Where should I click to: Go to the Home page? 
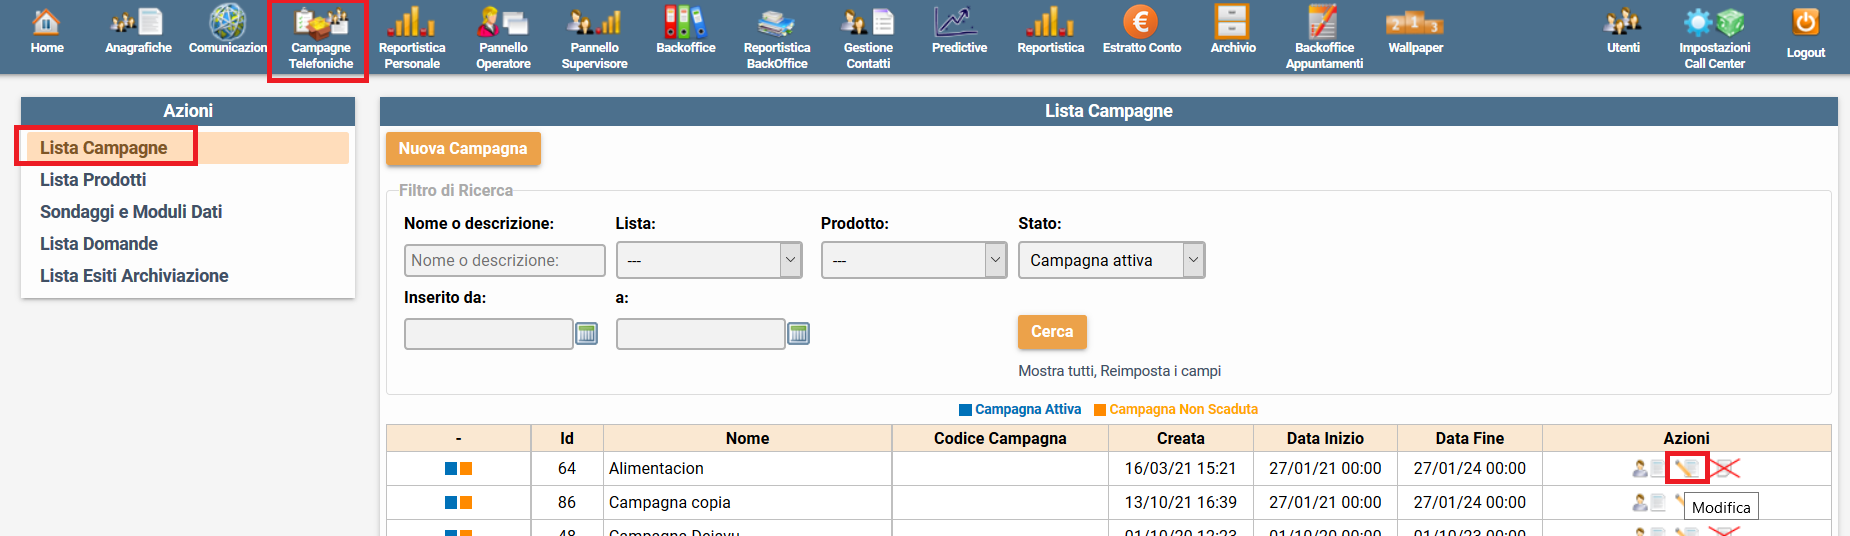[x=46, y=32]
